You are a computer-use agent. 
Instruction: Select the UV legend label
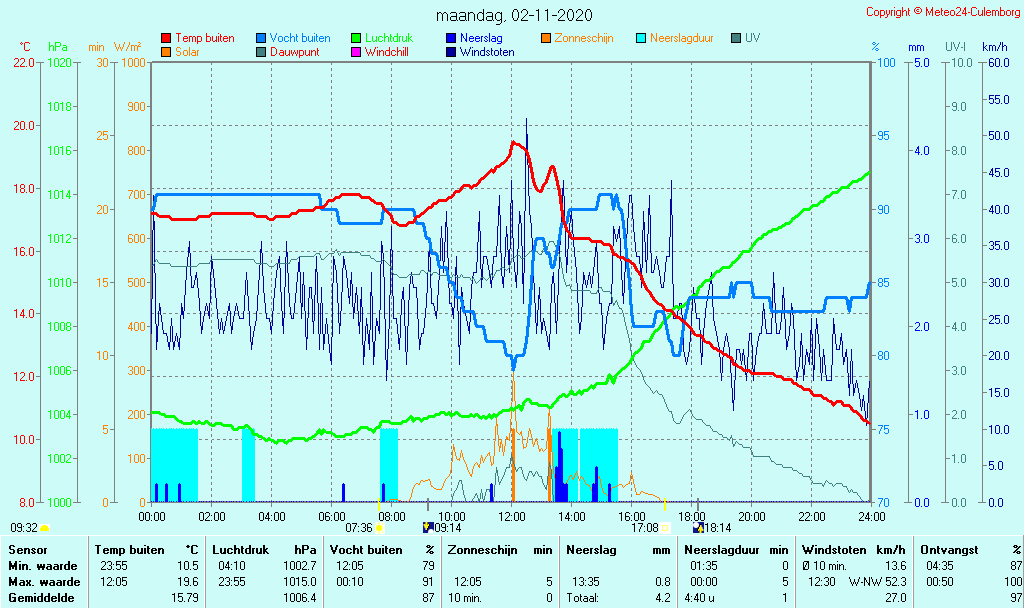(752, 38)
